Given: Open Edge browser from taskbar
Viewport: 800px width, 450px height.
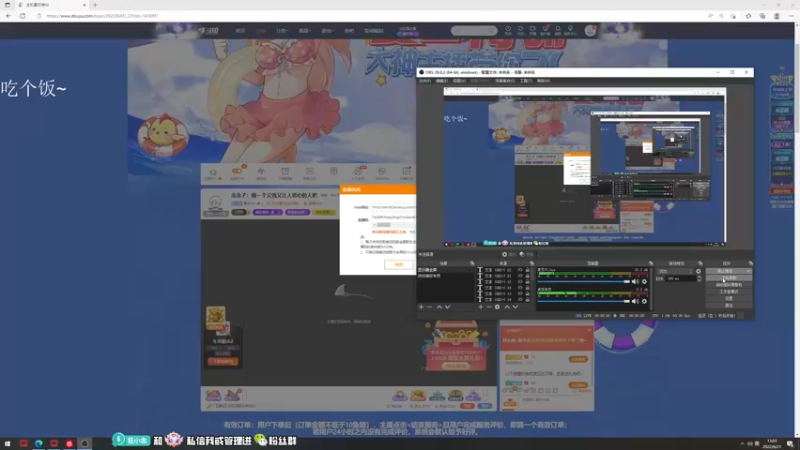Looking at the screenshot, I should (x=39, y=443).
